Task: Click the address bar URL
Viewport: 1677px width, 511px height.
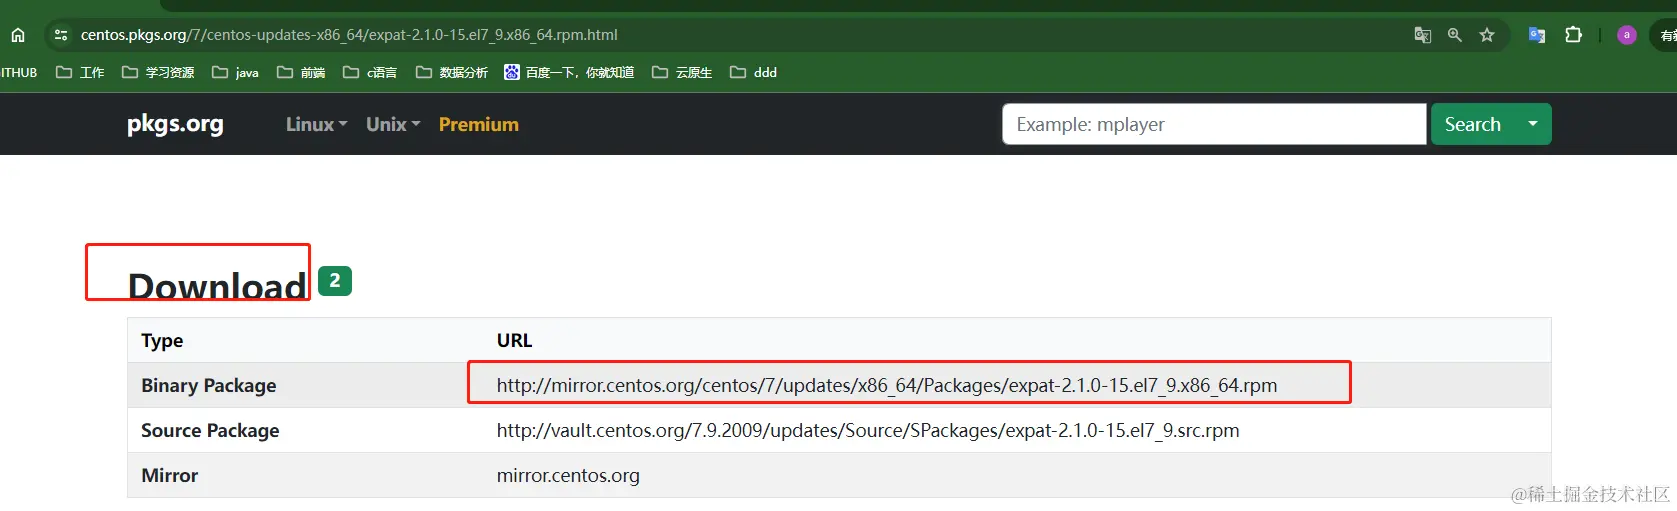Action: (349, 35)
